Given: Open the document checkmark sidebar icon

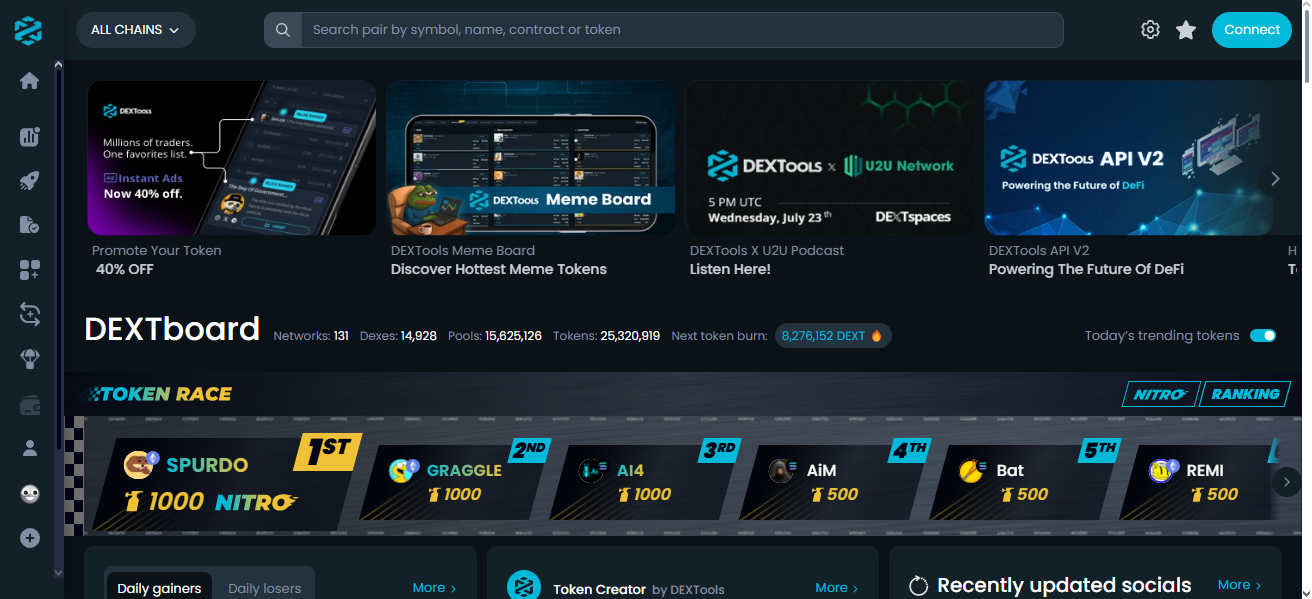Looking at the screenshot, I should click(29, 225).
